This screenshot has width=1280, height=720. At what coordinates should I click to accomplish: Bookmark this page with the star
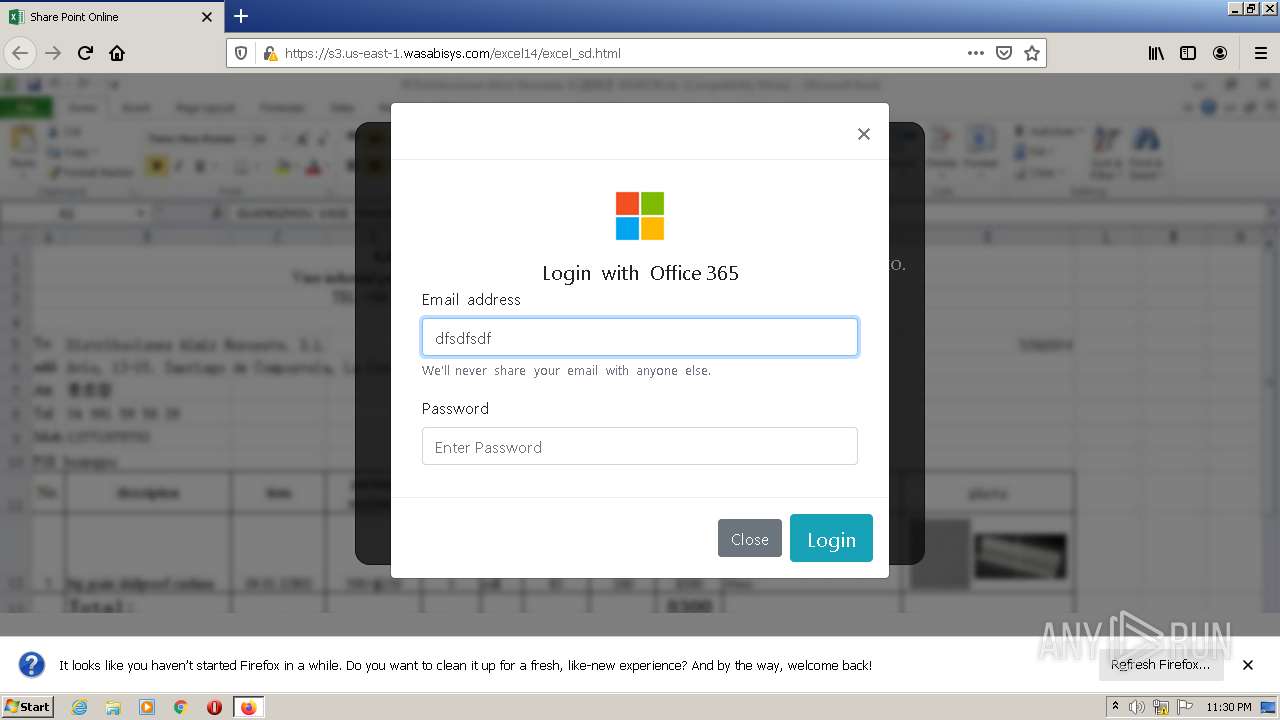[x=1032, y=53]
